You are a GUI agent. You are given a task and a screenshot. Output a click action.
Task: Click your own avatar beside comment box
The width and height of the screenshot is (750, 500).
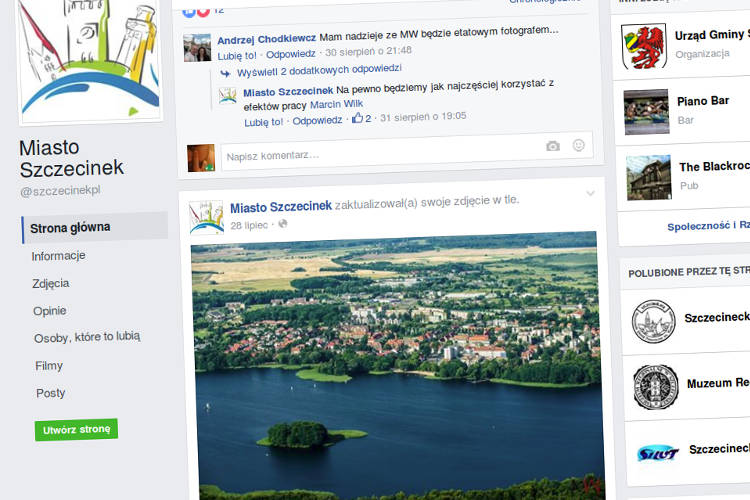(201, 158)
